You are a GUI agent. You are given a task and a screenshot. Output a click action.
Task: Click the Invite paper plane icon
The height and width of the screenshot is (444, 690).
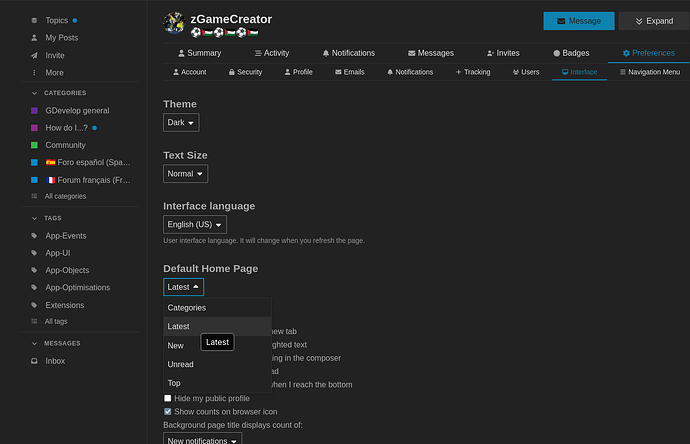[x=34, y=55]
